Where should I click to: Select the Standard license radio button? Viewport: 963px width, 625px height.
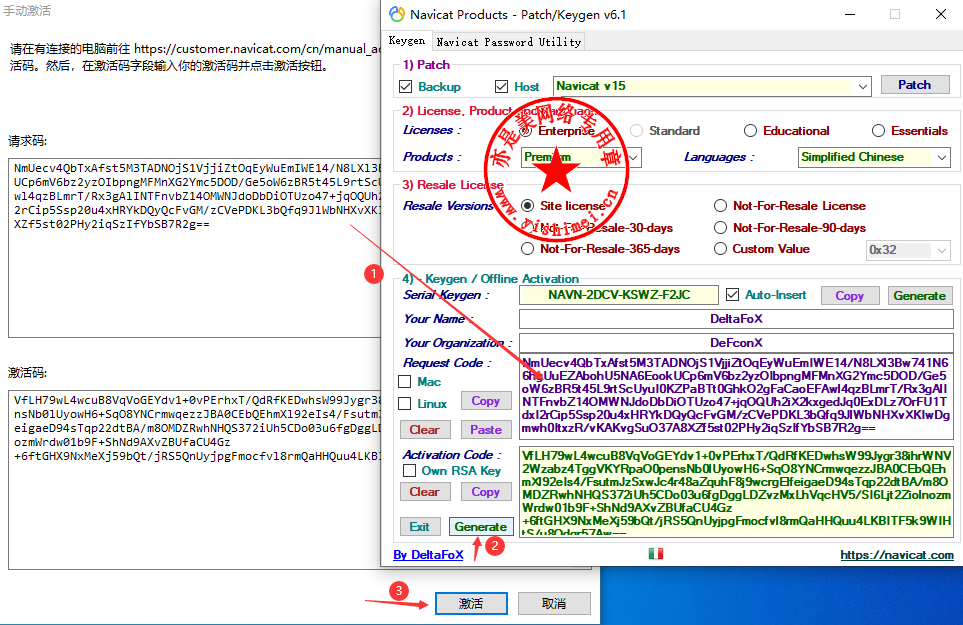[x=636, y=131]
